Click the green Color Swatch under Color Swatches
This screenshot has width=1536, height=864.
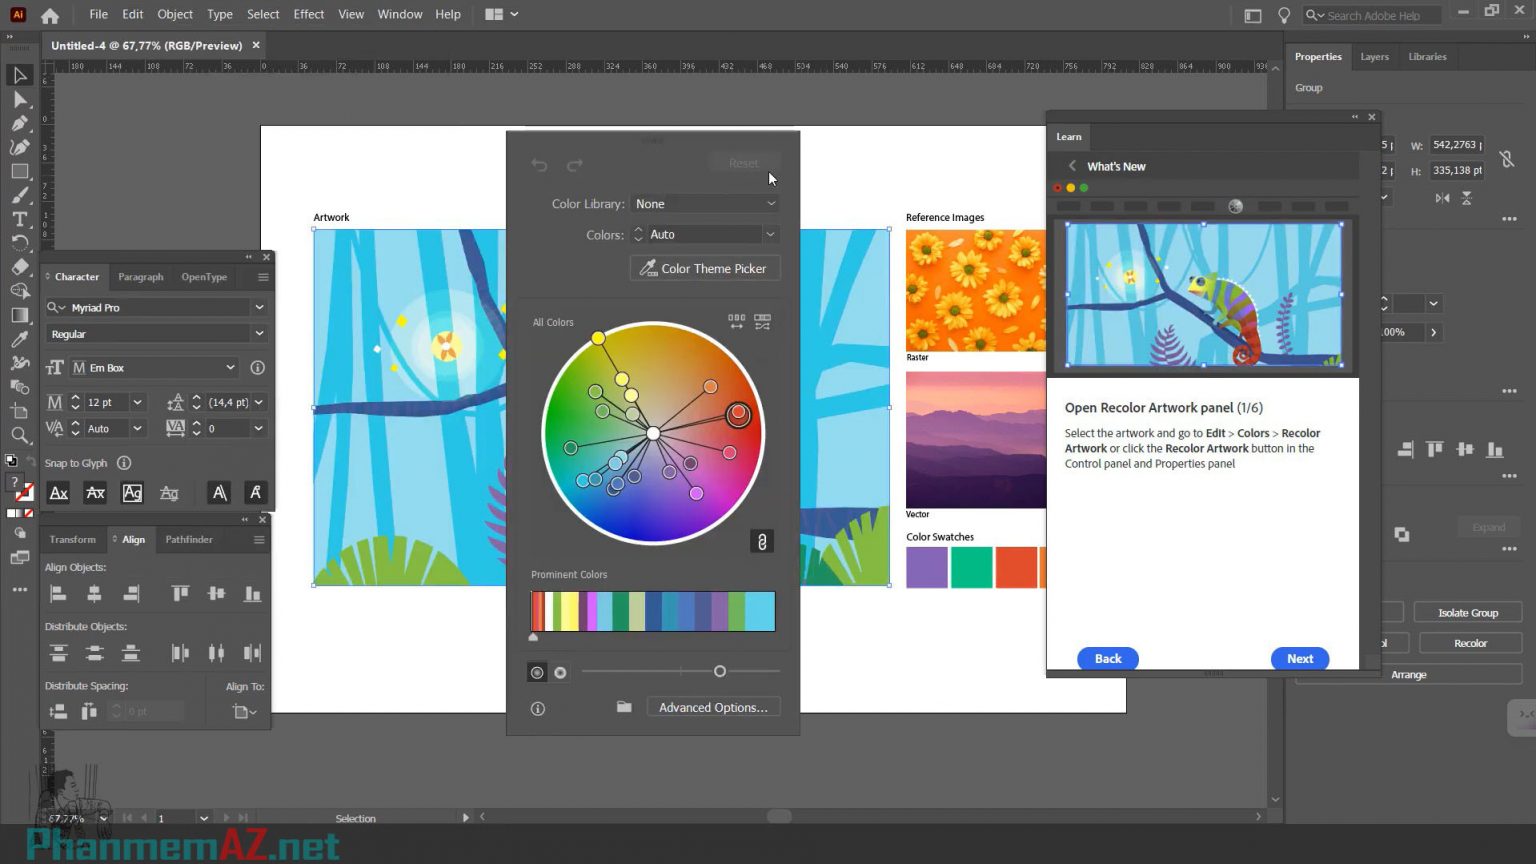click(x=970, y=567)
